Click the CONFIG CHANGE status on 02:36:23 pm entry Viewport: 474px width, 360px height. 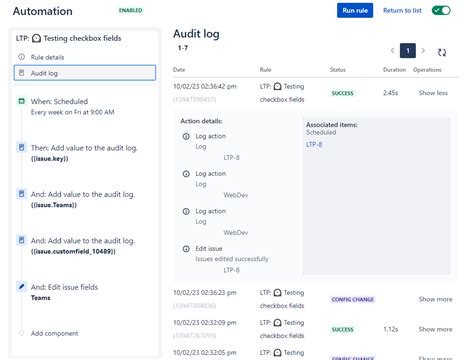click(x=353, y=300)
